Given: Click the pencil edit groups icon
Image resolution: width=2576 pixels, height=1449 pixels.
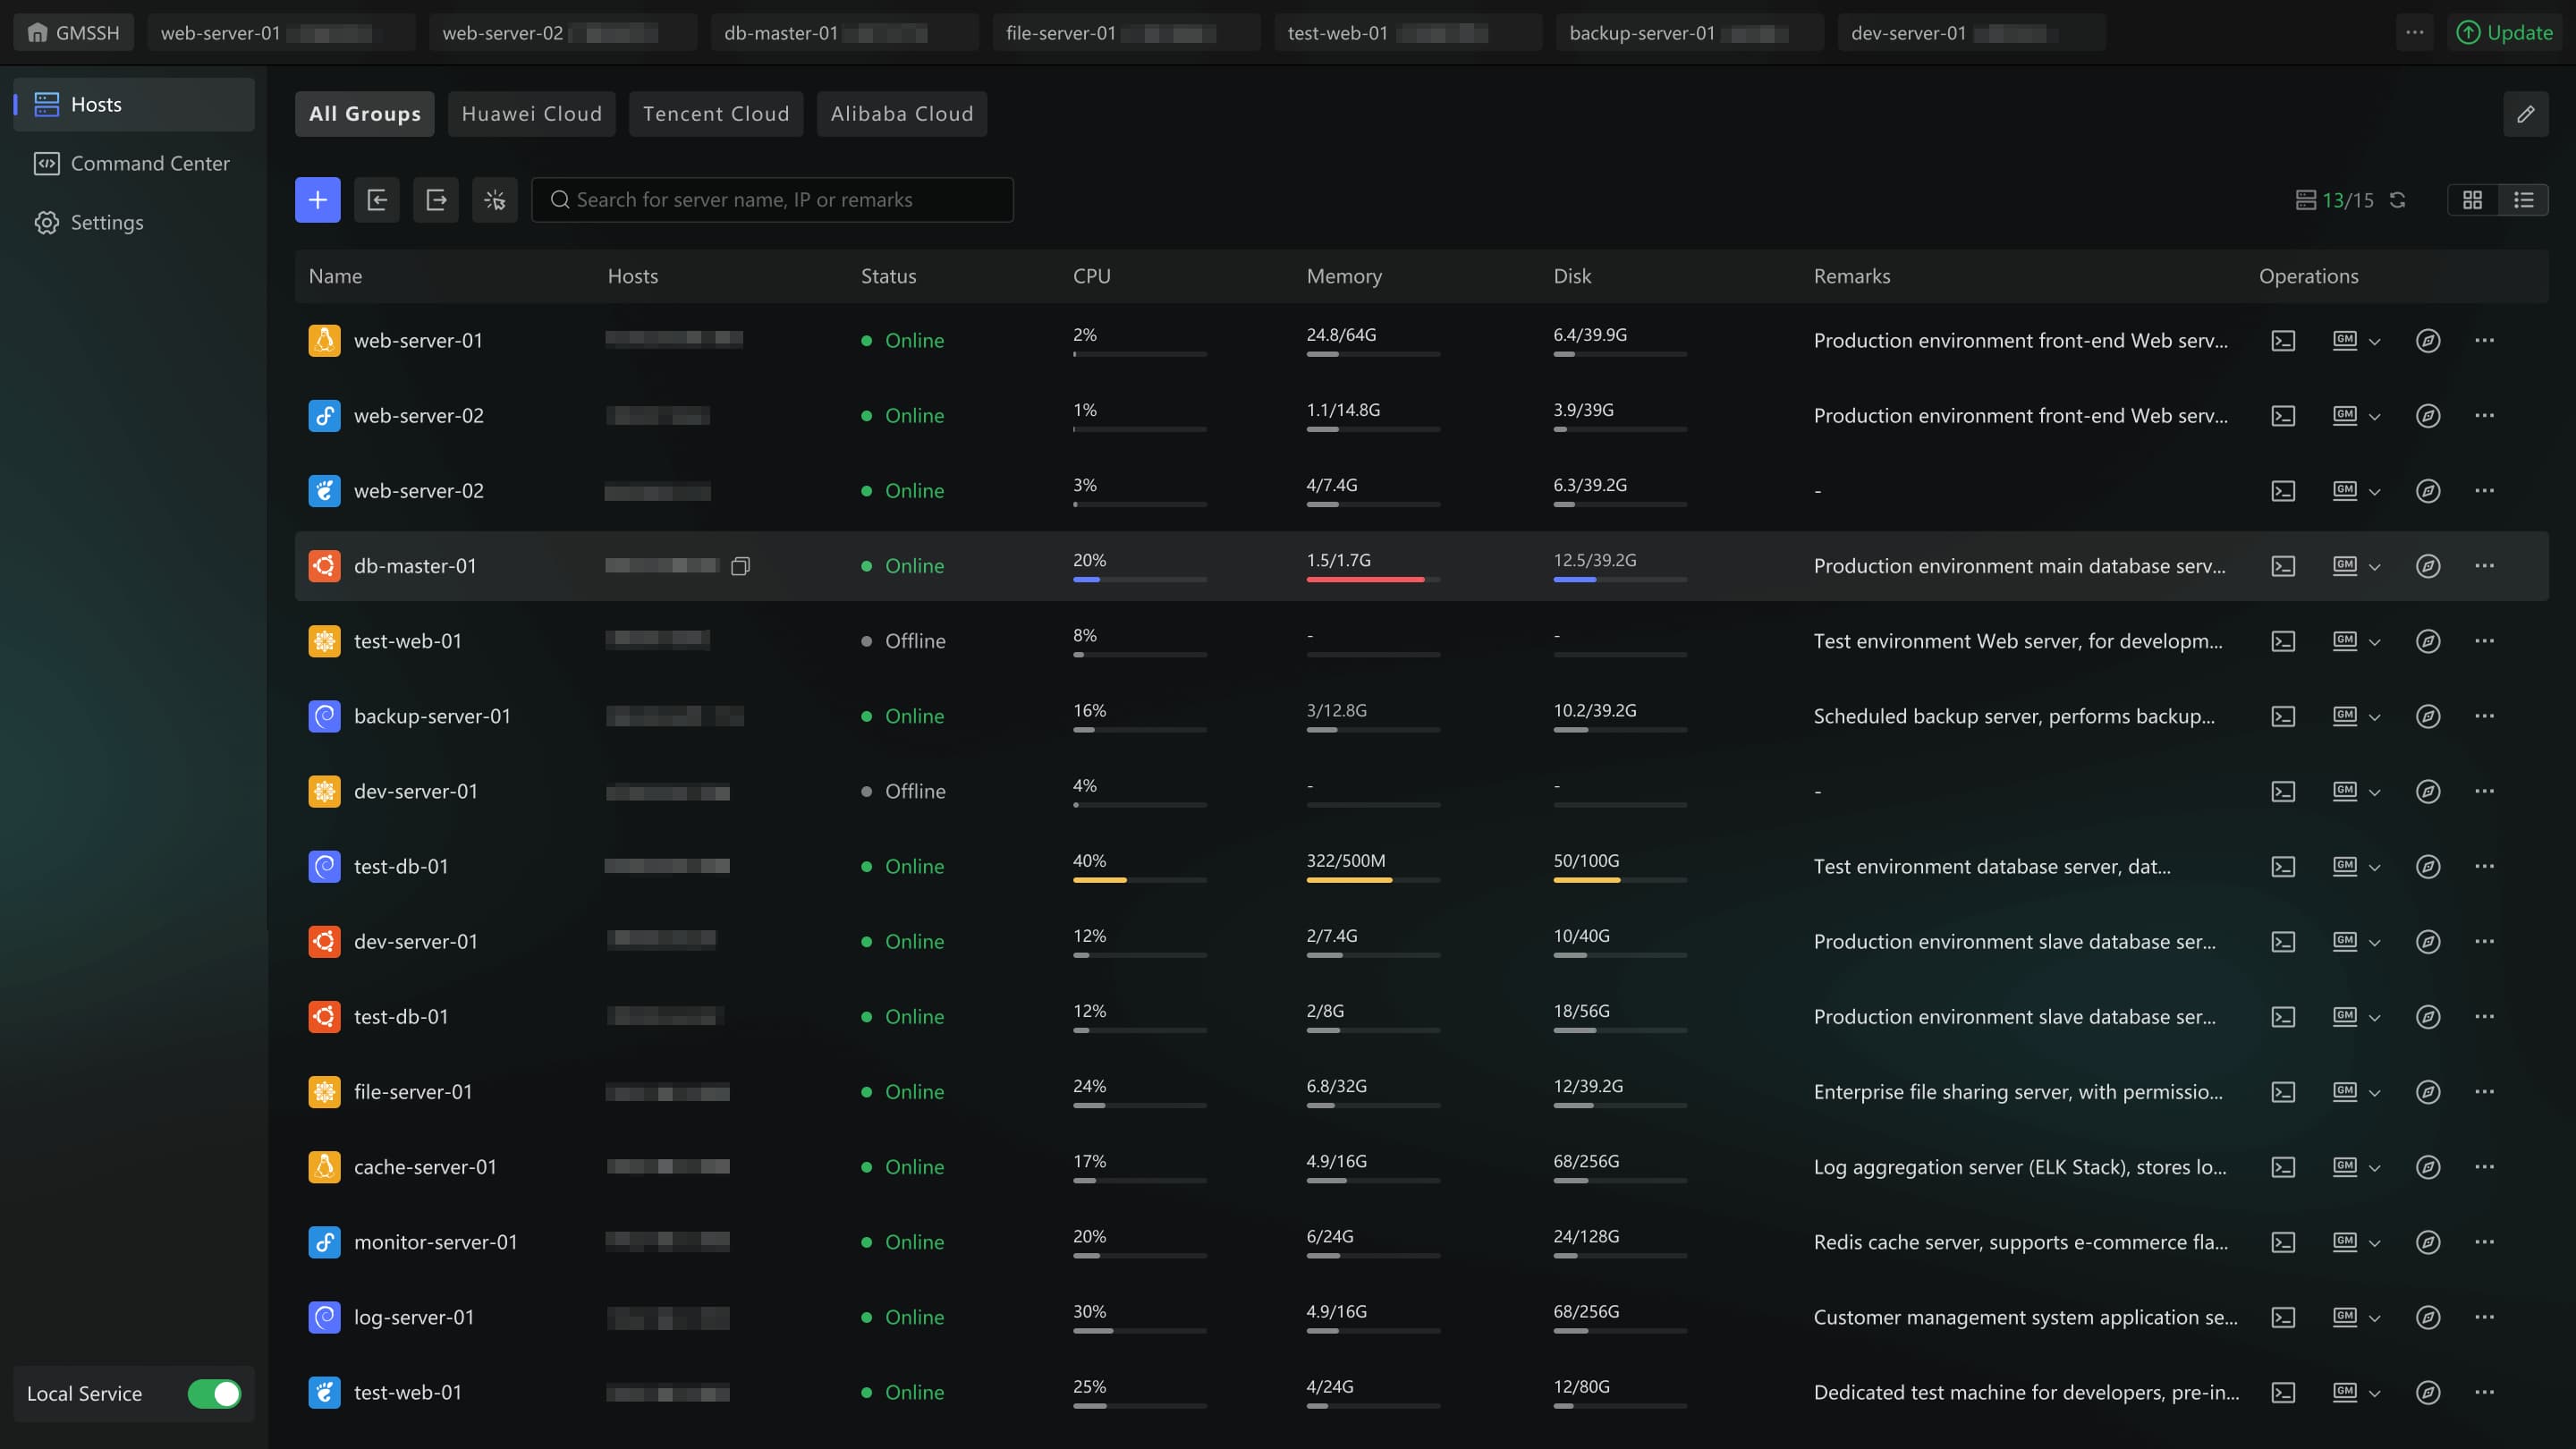Looking at the screenshot, I should pos(2525,114).
